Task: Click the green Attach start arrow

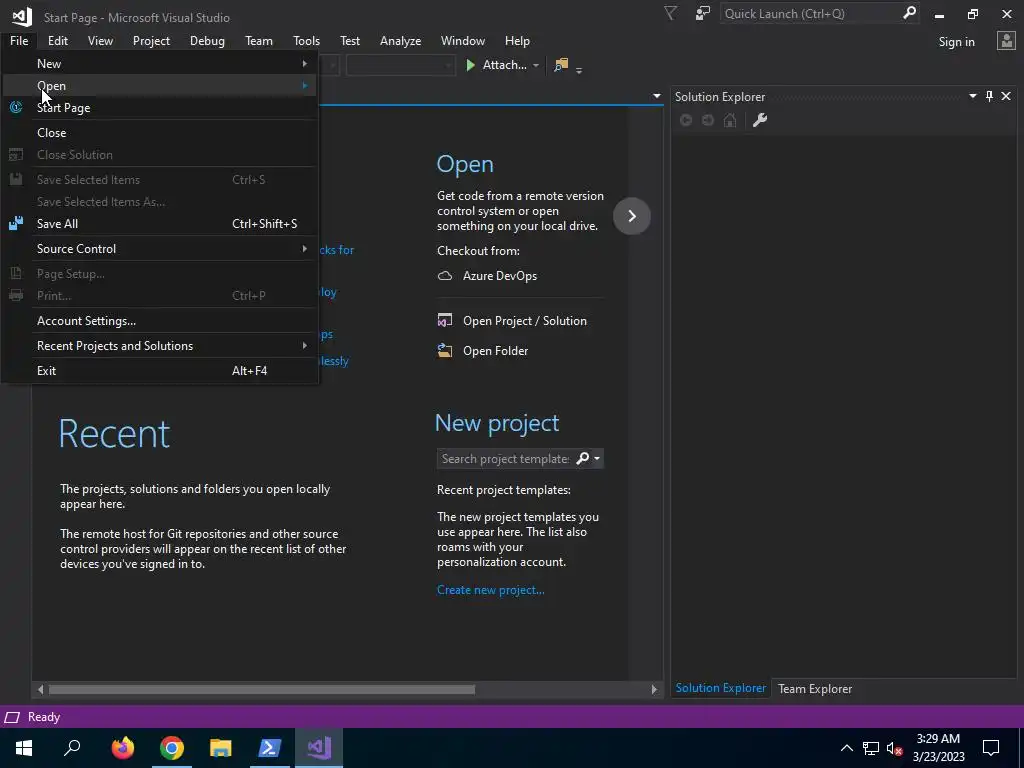Action: coord(470,65)
